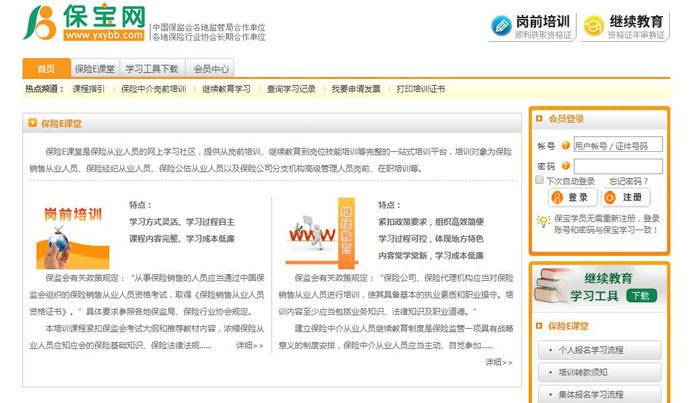Click the orange icon beside 密码 field
The width and height of the screenshot is (690, 403).
[x=566, y=166]
